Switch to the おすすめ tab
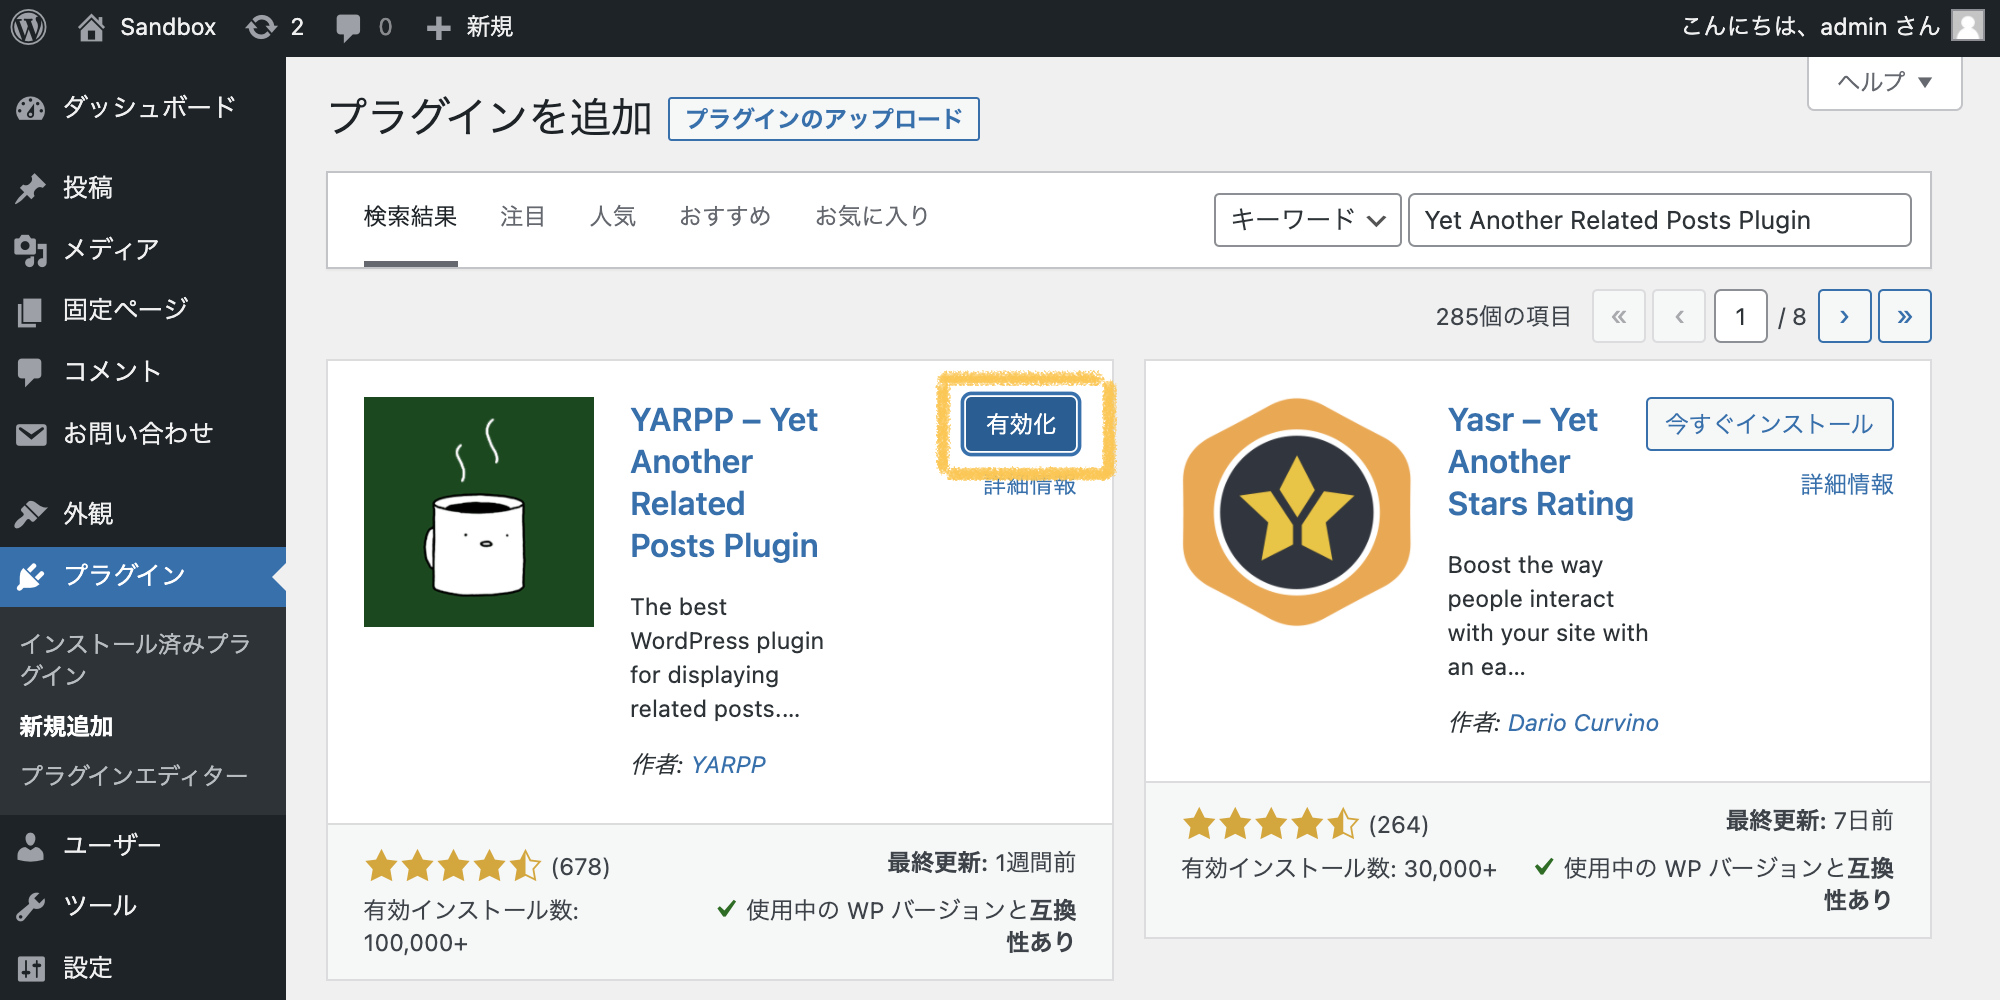The image size is (2000, 1000). (725, 217)
